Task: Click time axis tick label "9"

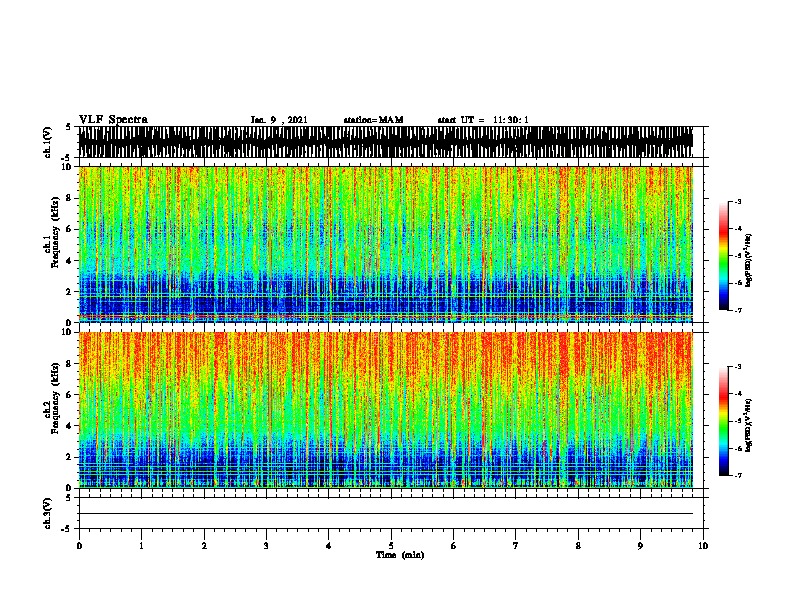Action: click(x=640, y=546)
